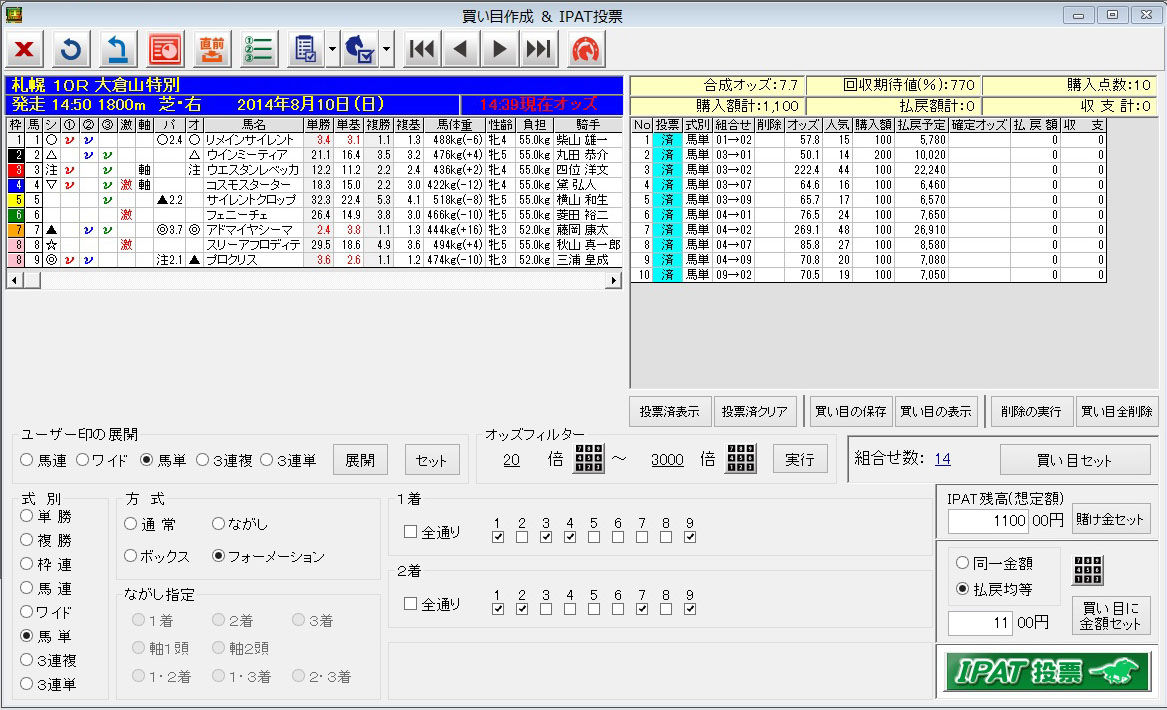This screenshot has width=1167, height=710.
Task: Click 単勝 column header in horse table
Action: click(x=318, y=125)
